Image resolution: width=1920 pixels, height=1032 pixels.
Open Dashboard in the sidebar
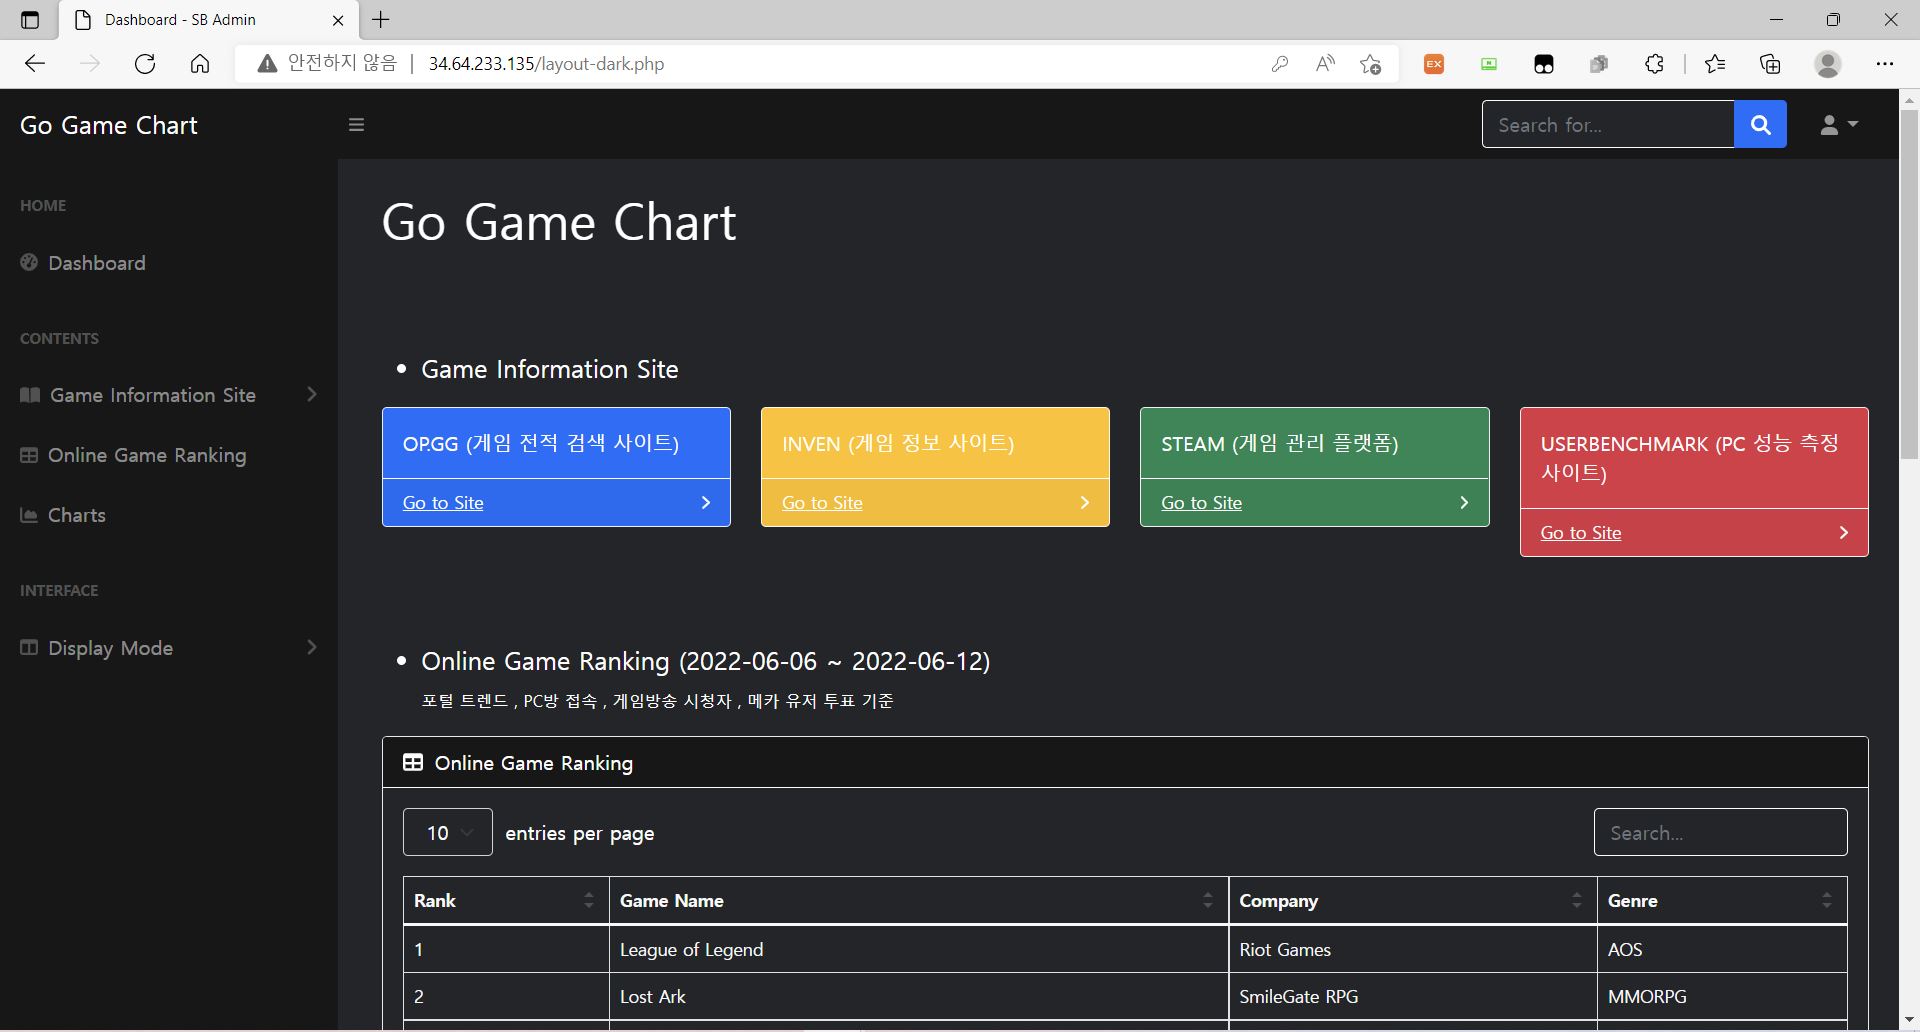point(97,263)
